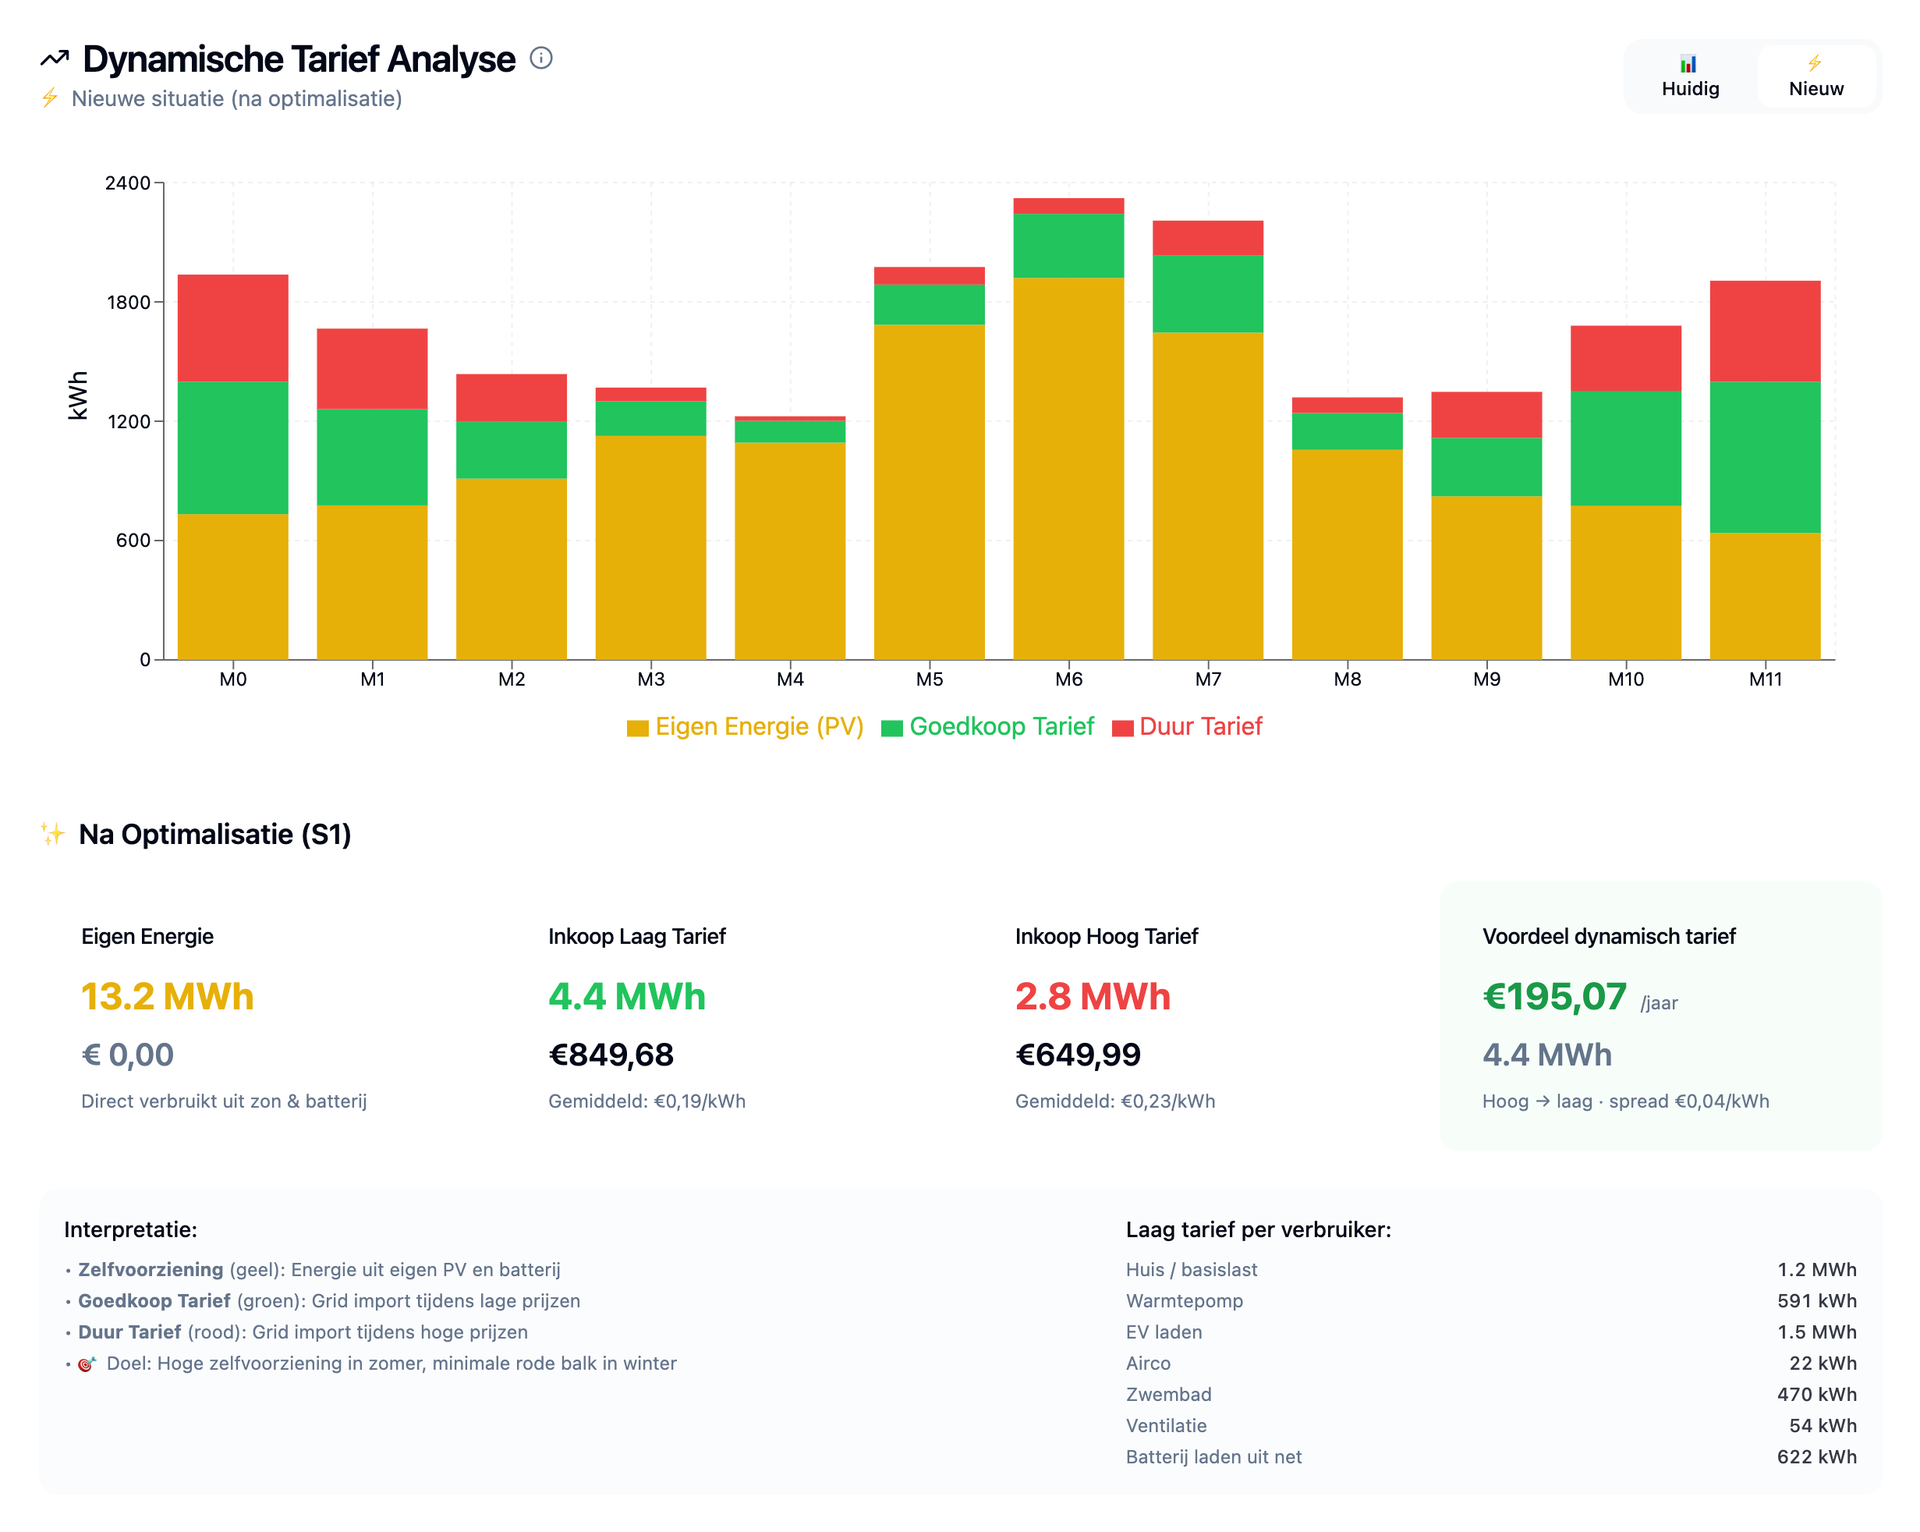Click the sparkles icon beside Na Optimalisatie
Image resolution: width=1920 pixels, height=1532 pixels.
point(53,834)
